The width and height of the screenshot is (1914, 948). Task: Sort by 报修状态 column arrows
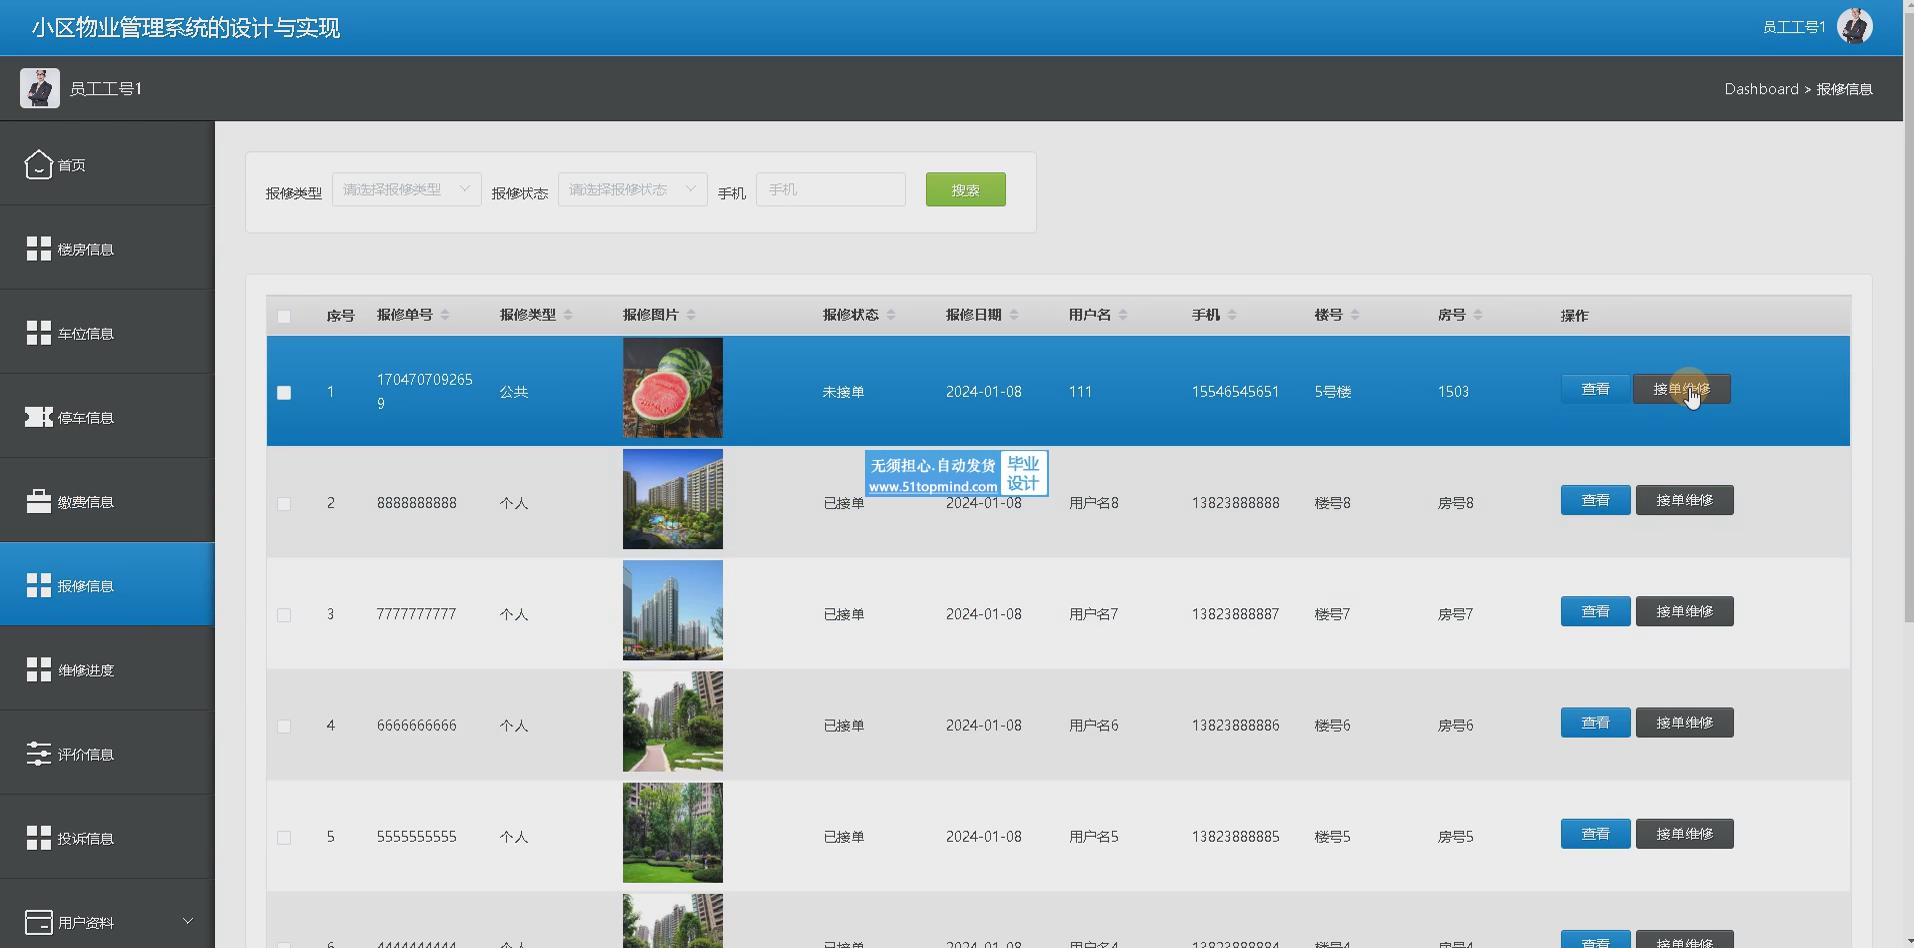891,315
